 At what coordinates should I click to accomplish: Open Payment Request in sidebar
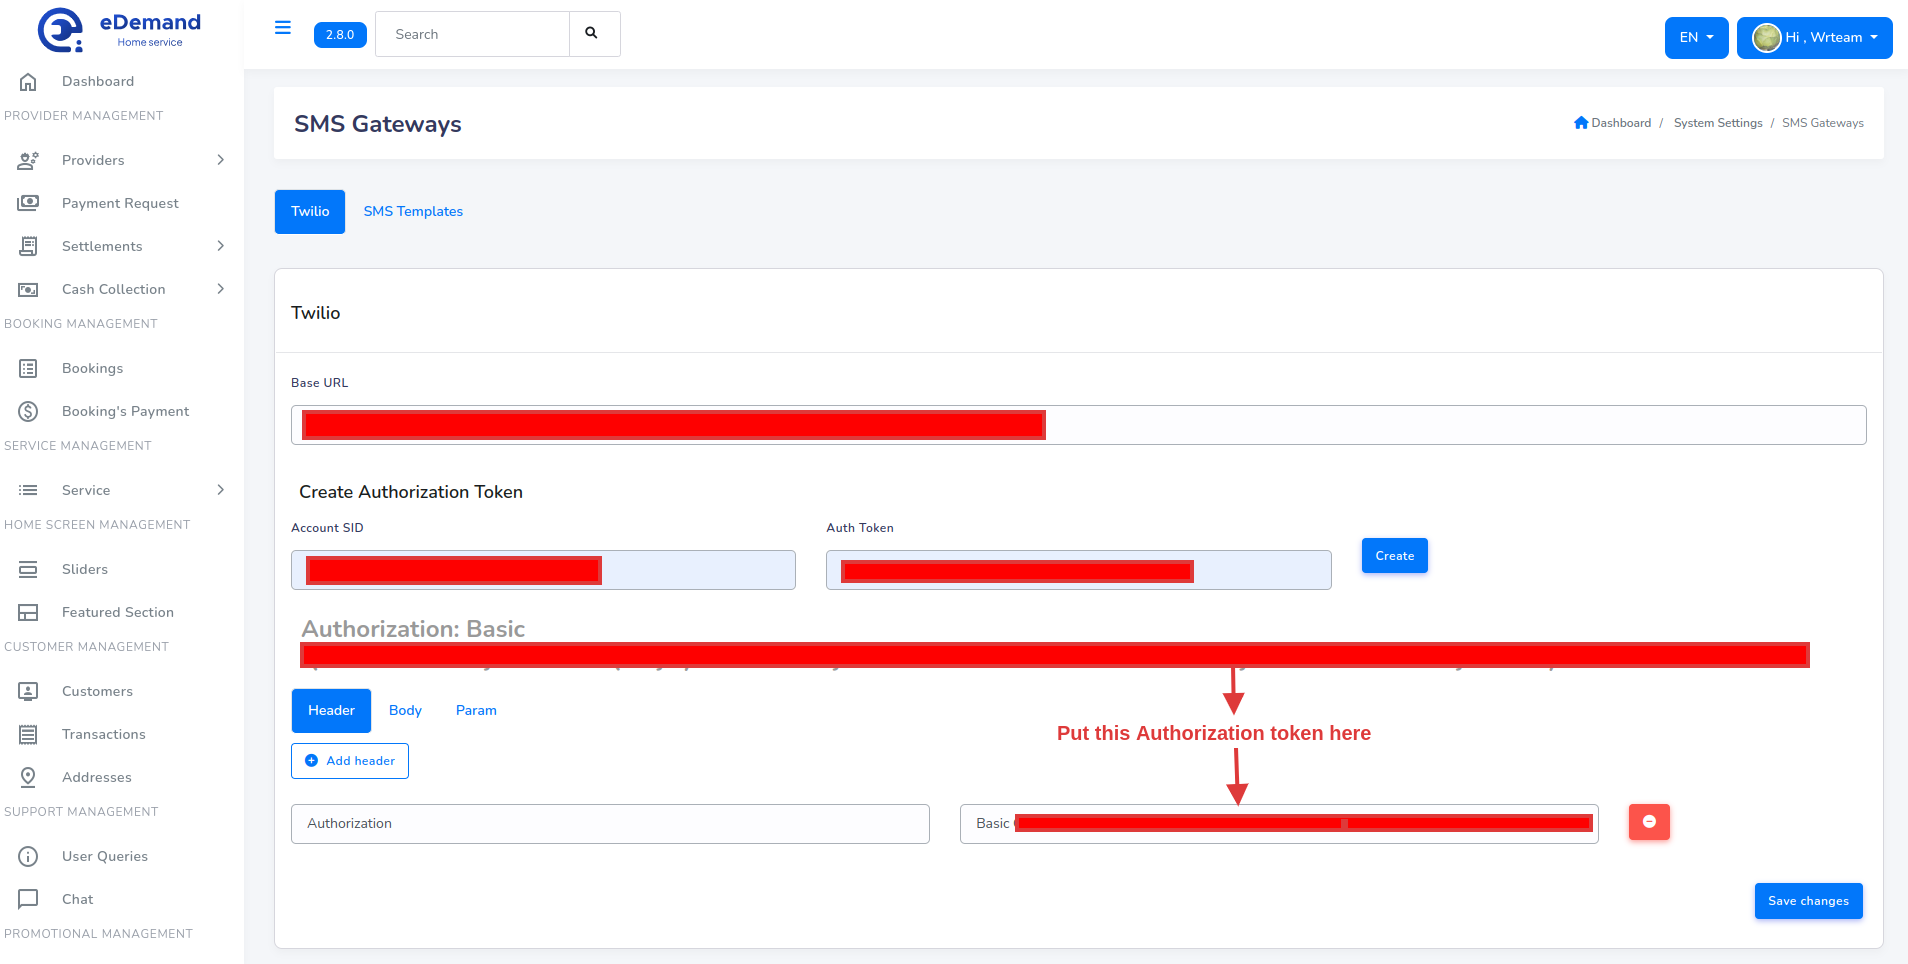(x=120, y=203)
